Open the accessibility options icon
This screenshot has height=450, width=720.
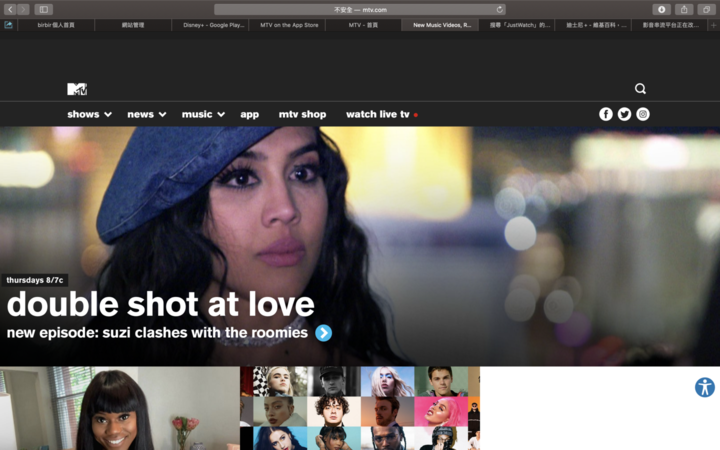[704, 387]
